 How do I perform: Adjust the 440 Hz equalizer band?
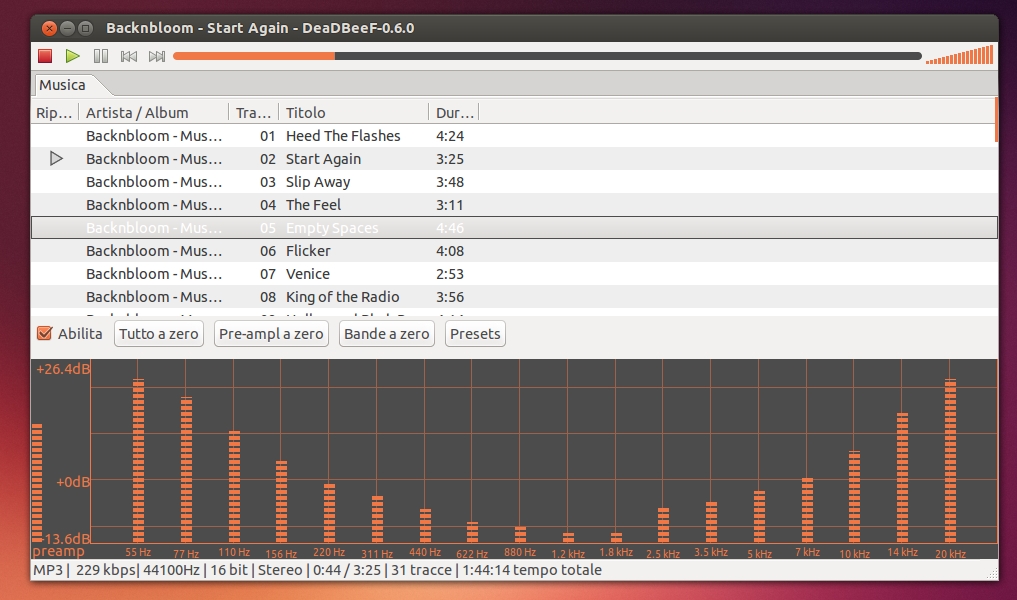[425, 525]
